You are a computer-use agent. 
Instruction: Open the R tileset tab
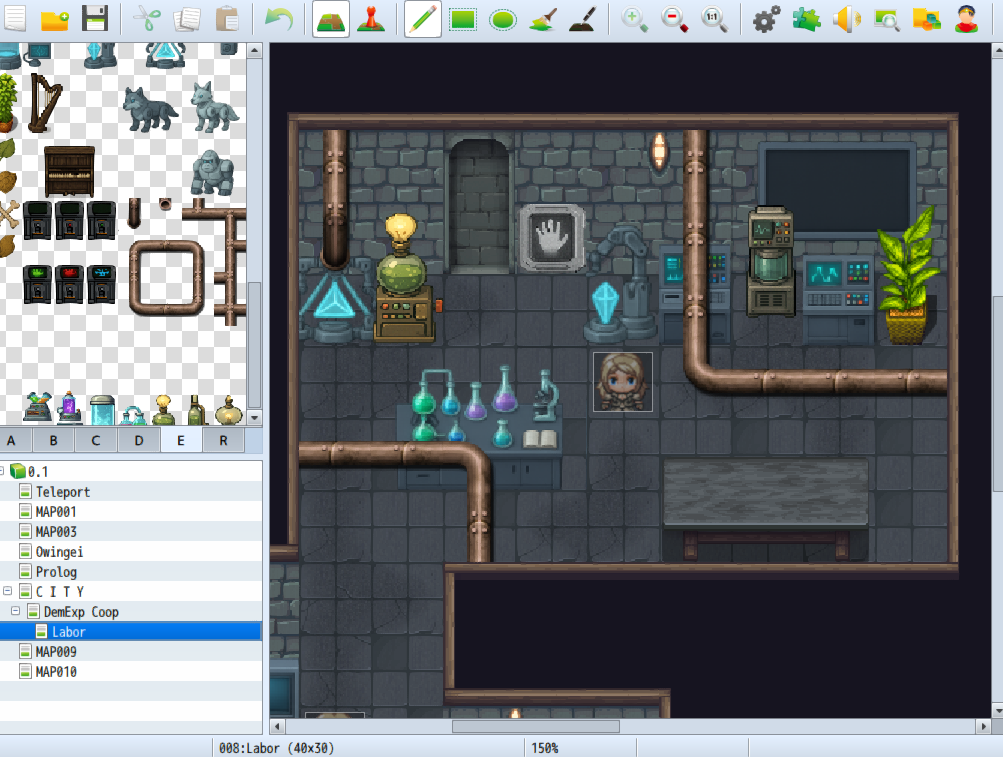(223, 440)
